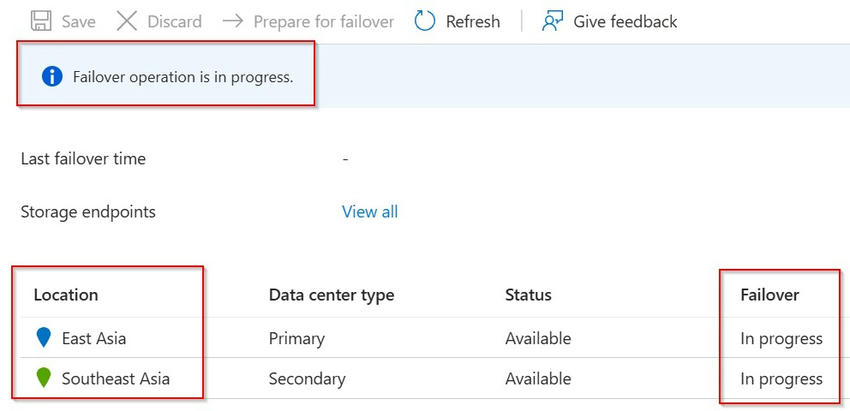
Task: Select the Southeast Asia secondary row
Action: coord(115,379)
